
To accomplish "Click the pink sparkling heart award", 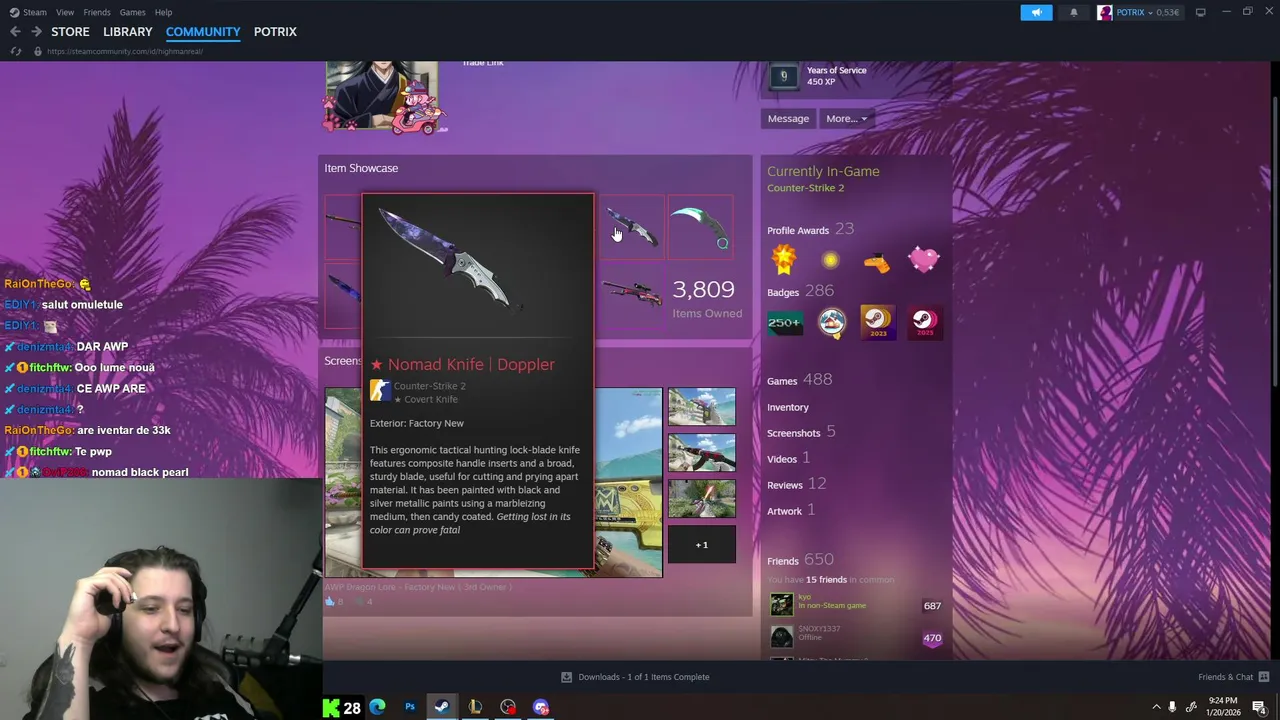I will pyautogui.click(x=924, y=260).
